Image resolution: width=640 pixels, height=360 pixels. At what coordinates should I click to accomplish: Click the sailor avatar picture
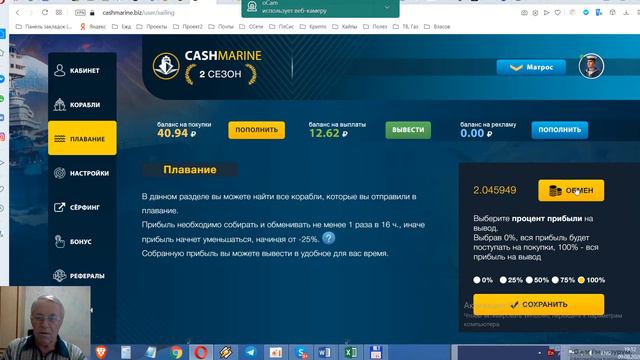[x=591, y=66]
